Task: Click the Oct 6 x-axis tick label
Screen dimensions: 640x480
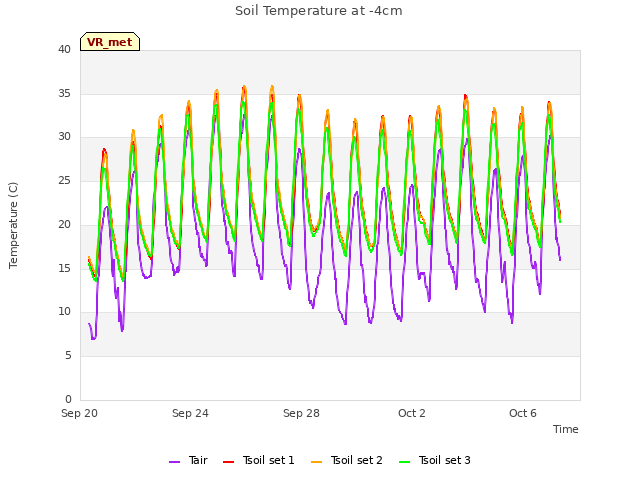Action: point(523,413)
